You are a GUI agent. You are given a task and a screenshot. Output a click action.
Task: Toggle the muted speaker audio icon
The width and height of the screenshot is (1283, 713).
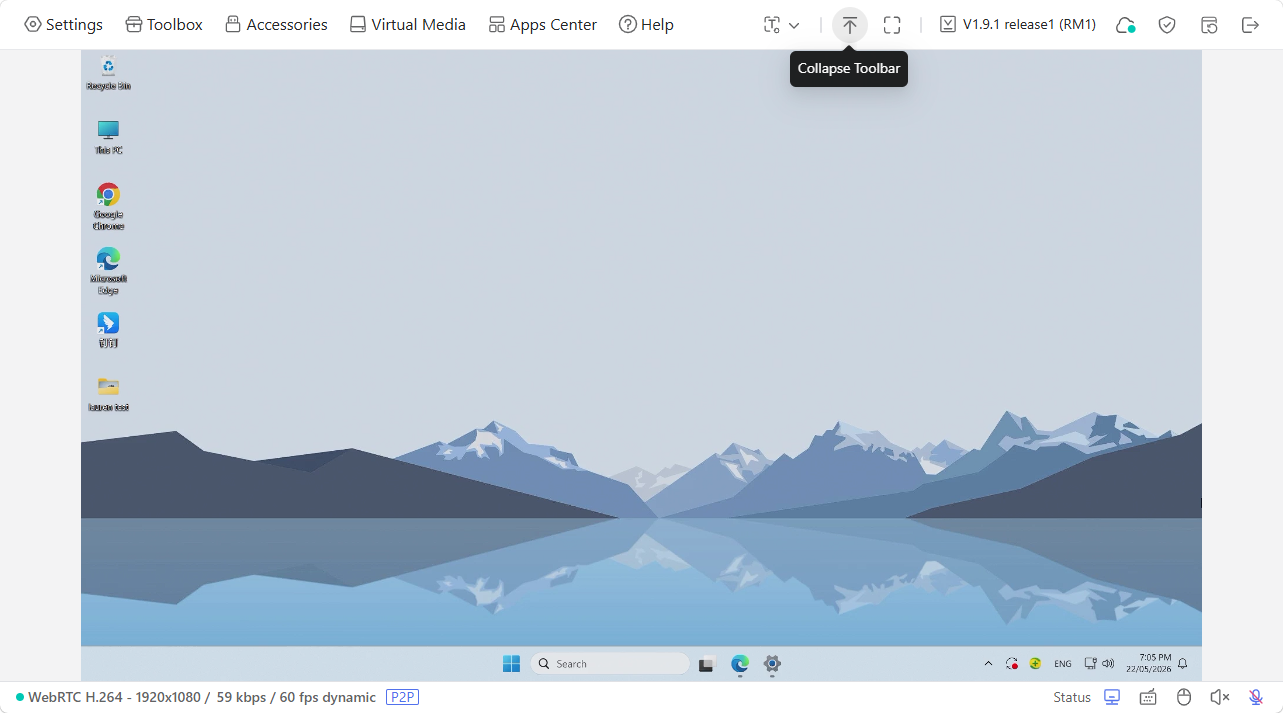coord(1219,697)
